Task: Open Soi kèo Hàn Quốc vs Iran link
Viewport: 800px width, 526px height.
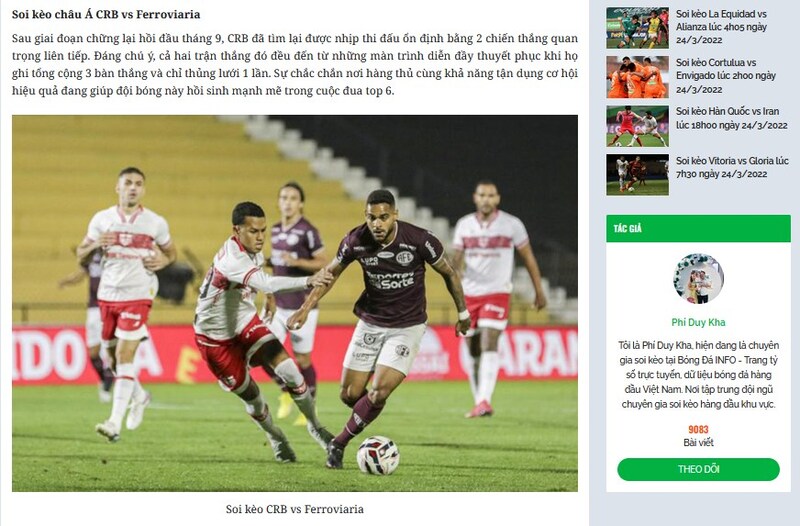Action: tap(732, 118)
